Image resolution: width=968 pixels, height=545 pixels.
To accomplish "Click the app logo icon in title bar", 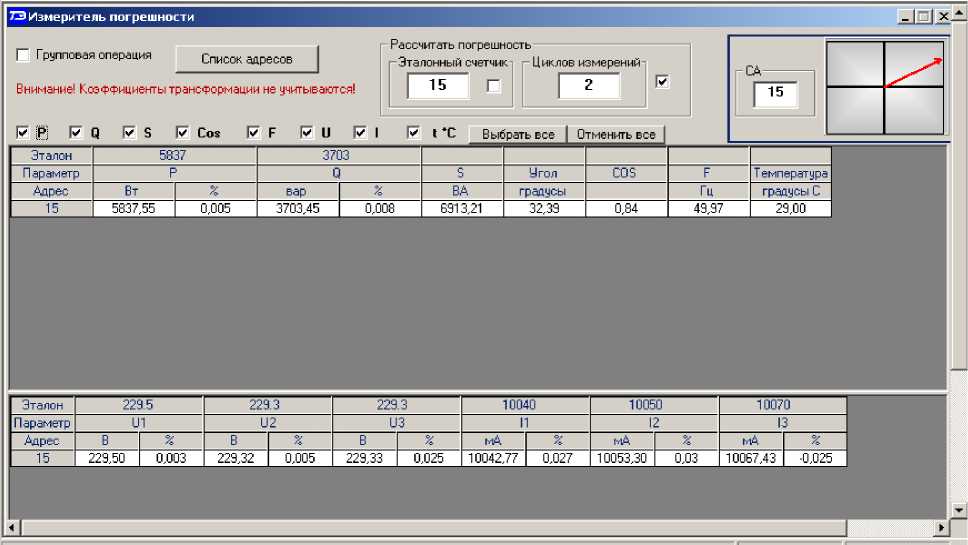I will click(17, 17).
